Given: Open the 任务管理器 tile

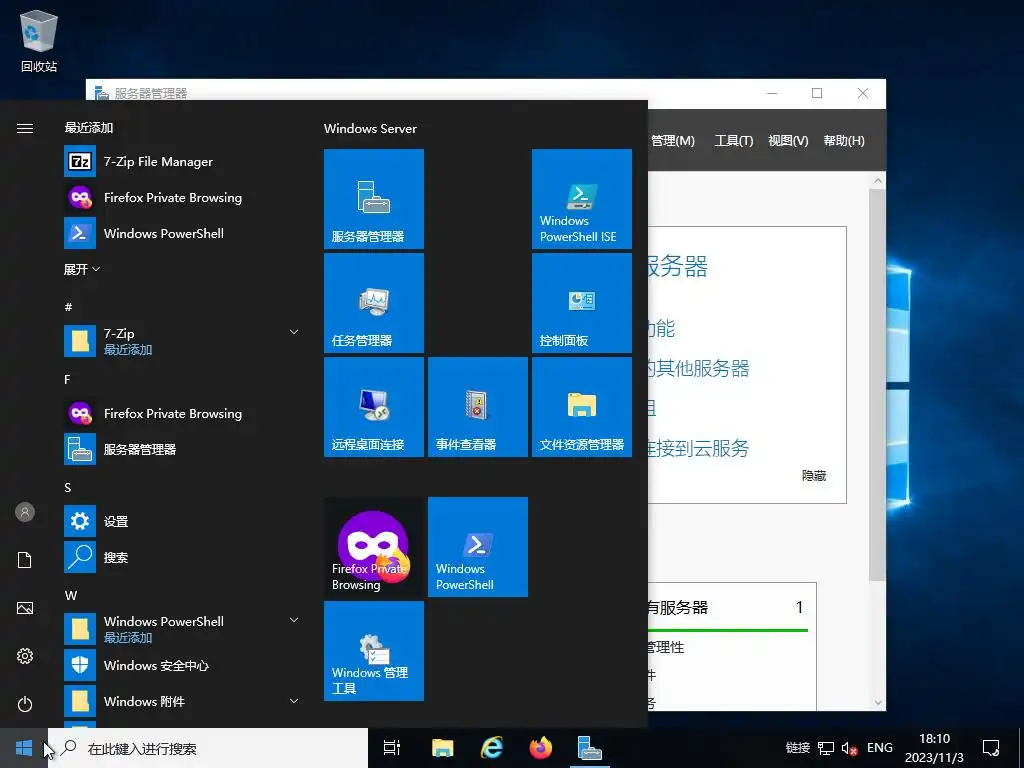Looking at the screenshot, I should tap(374, 302).
